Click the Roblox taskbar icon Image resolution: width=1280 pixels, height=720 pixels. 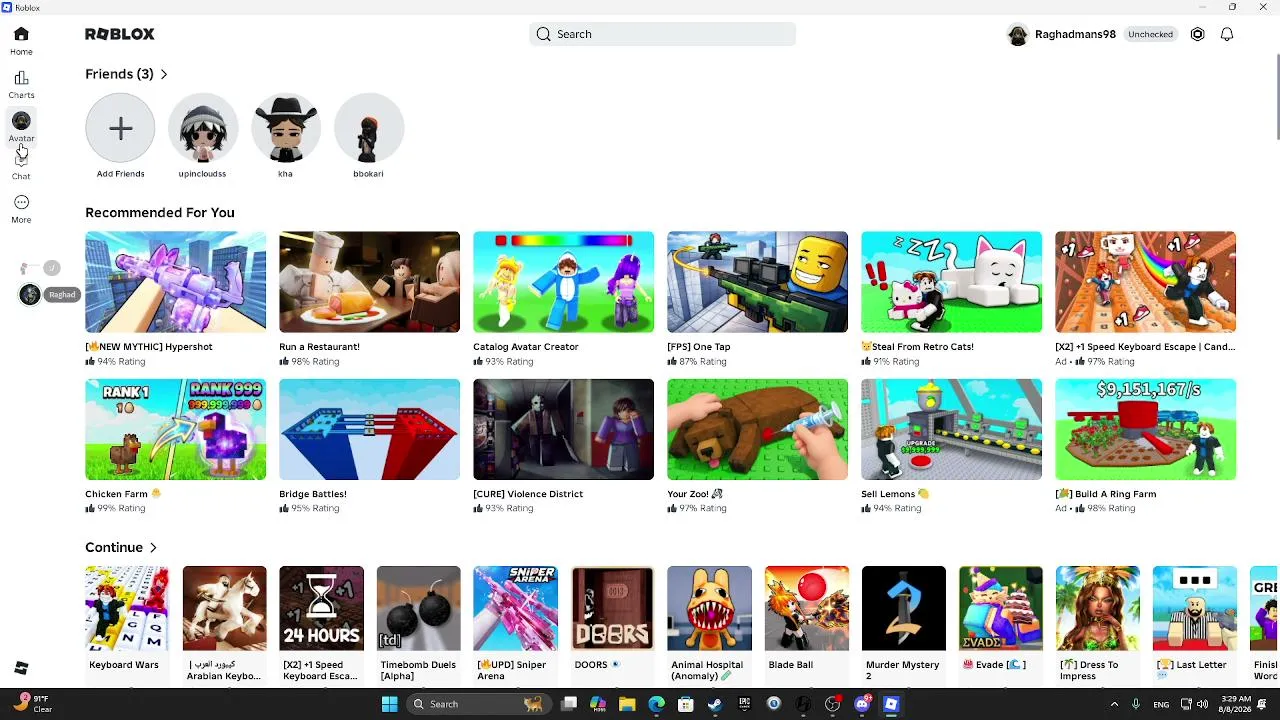click(x=891, y=704)
